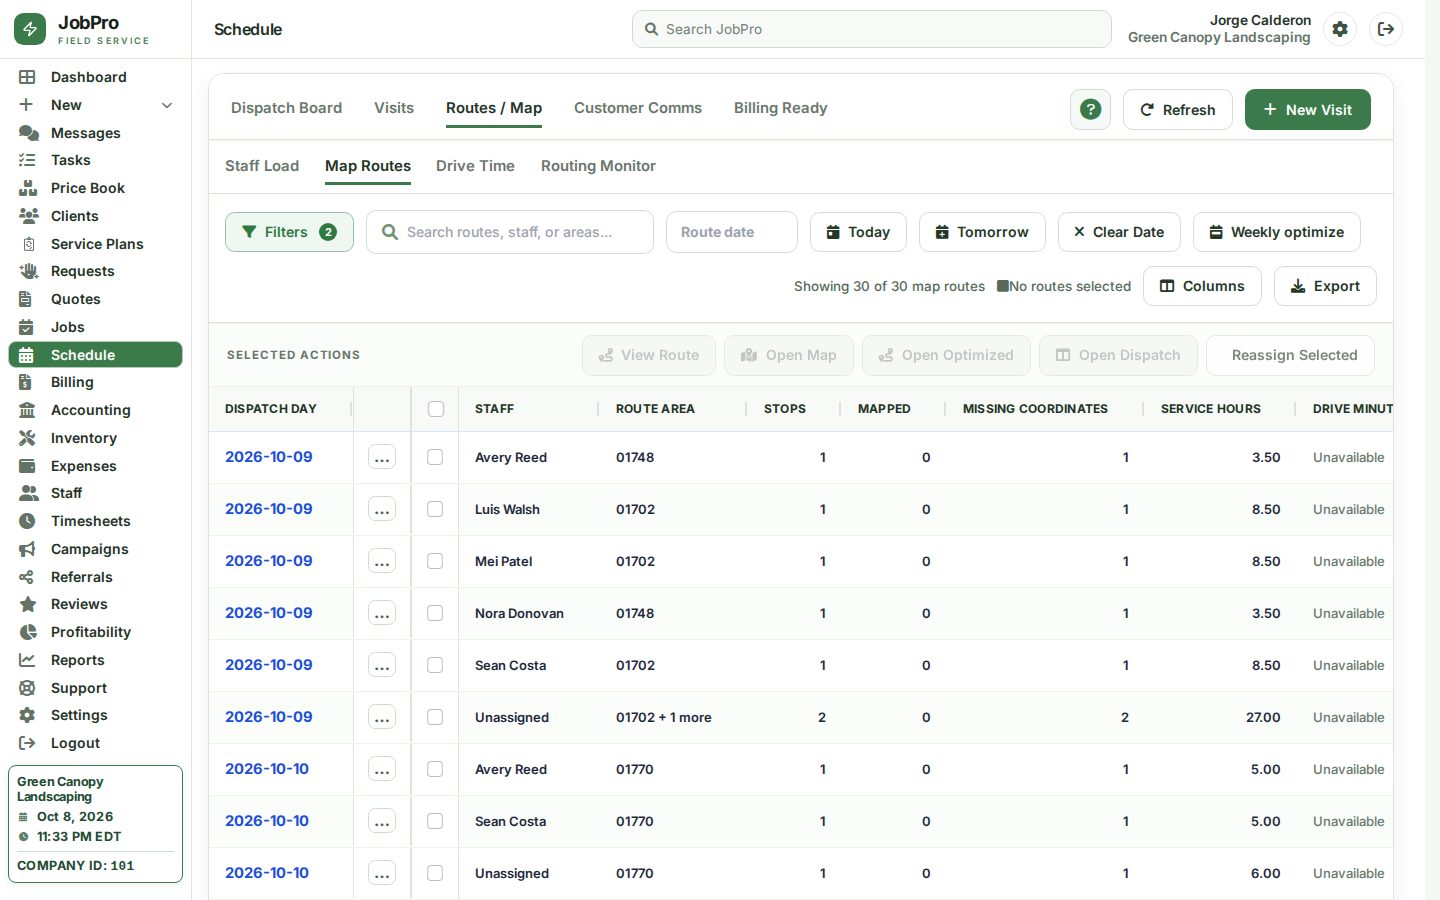Toggle the select-all checkbox in table header

click(x=436, y=409)
